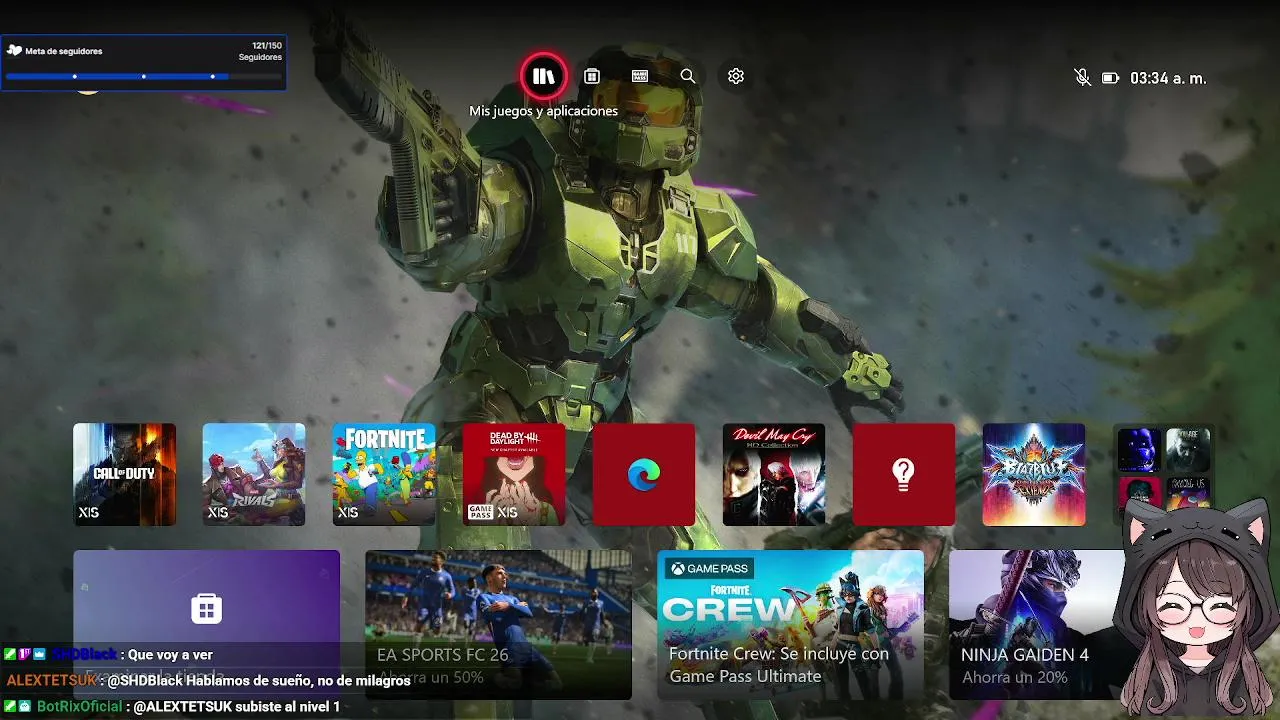This screenshot has height=720, width=1280.
Task: Open My games and apps library icon
Action: (544, 76)
